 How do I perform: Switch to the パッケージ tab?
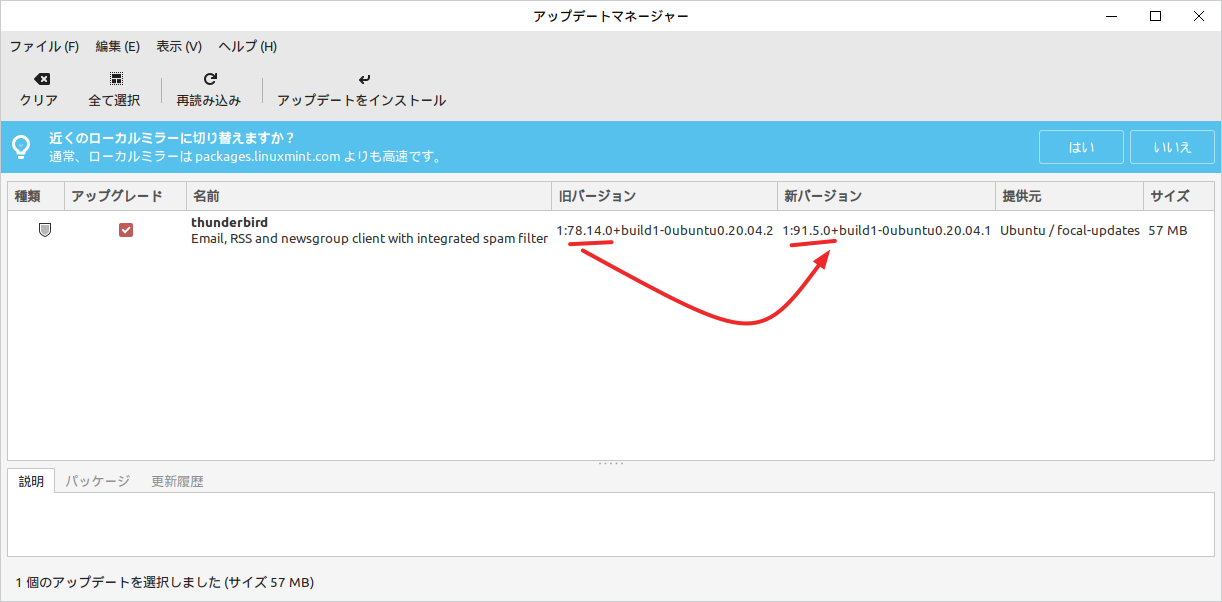[x=98, y=481]
